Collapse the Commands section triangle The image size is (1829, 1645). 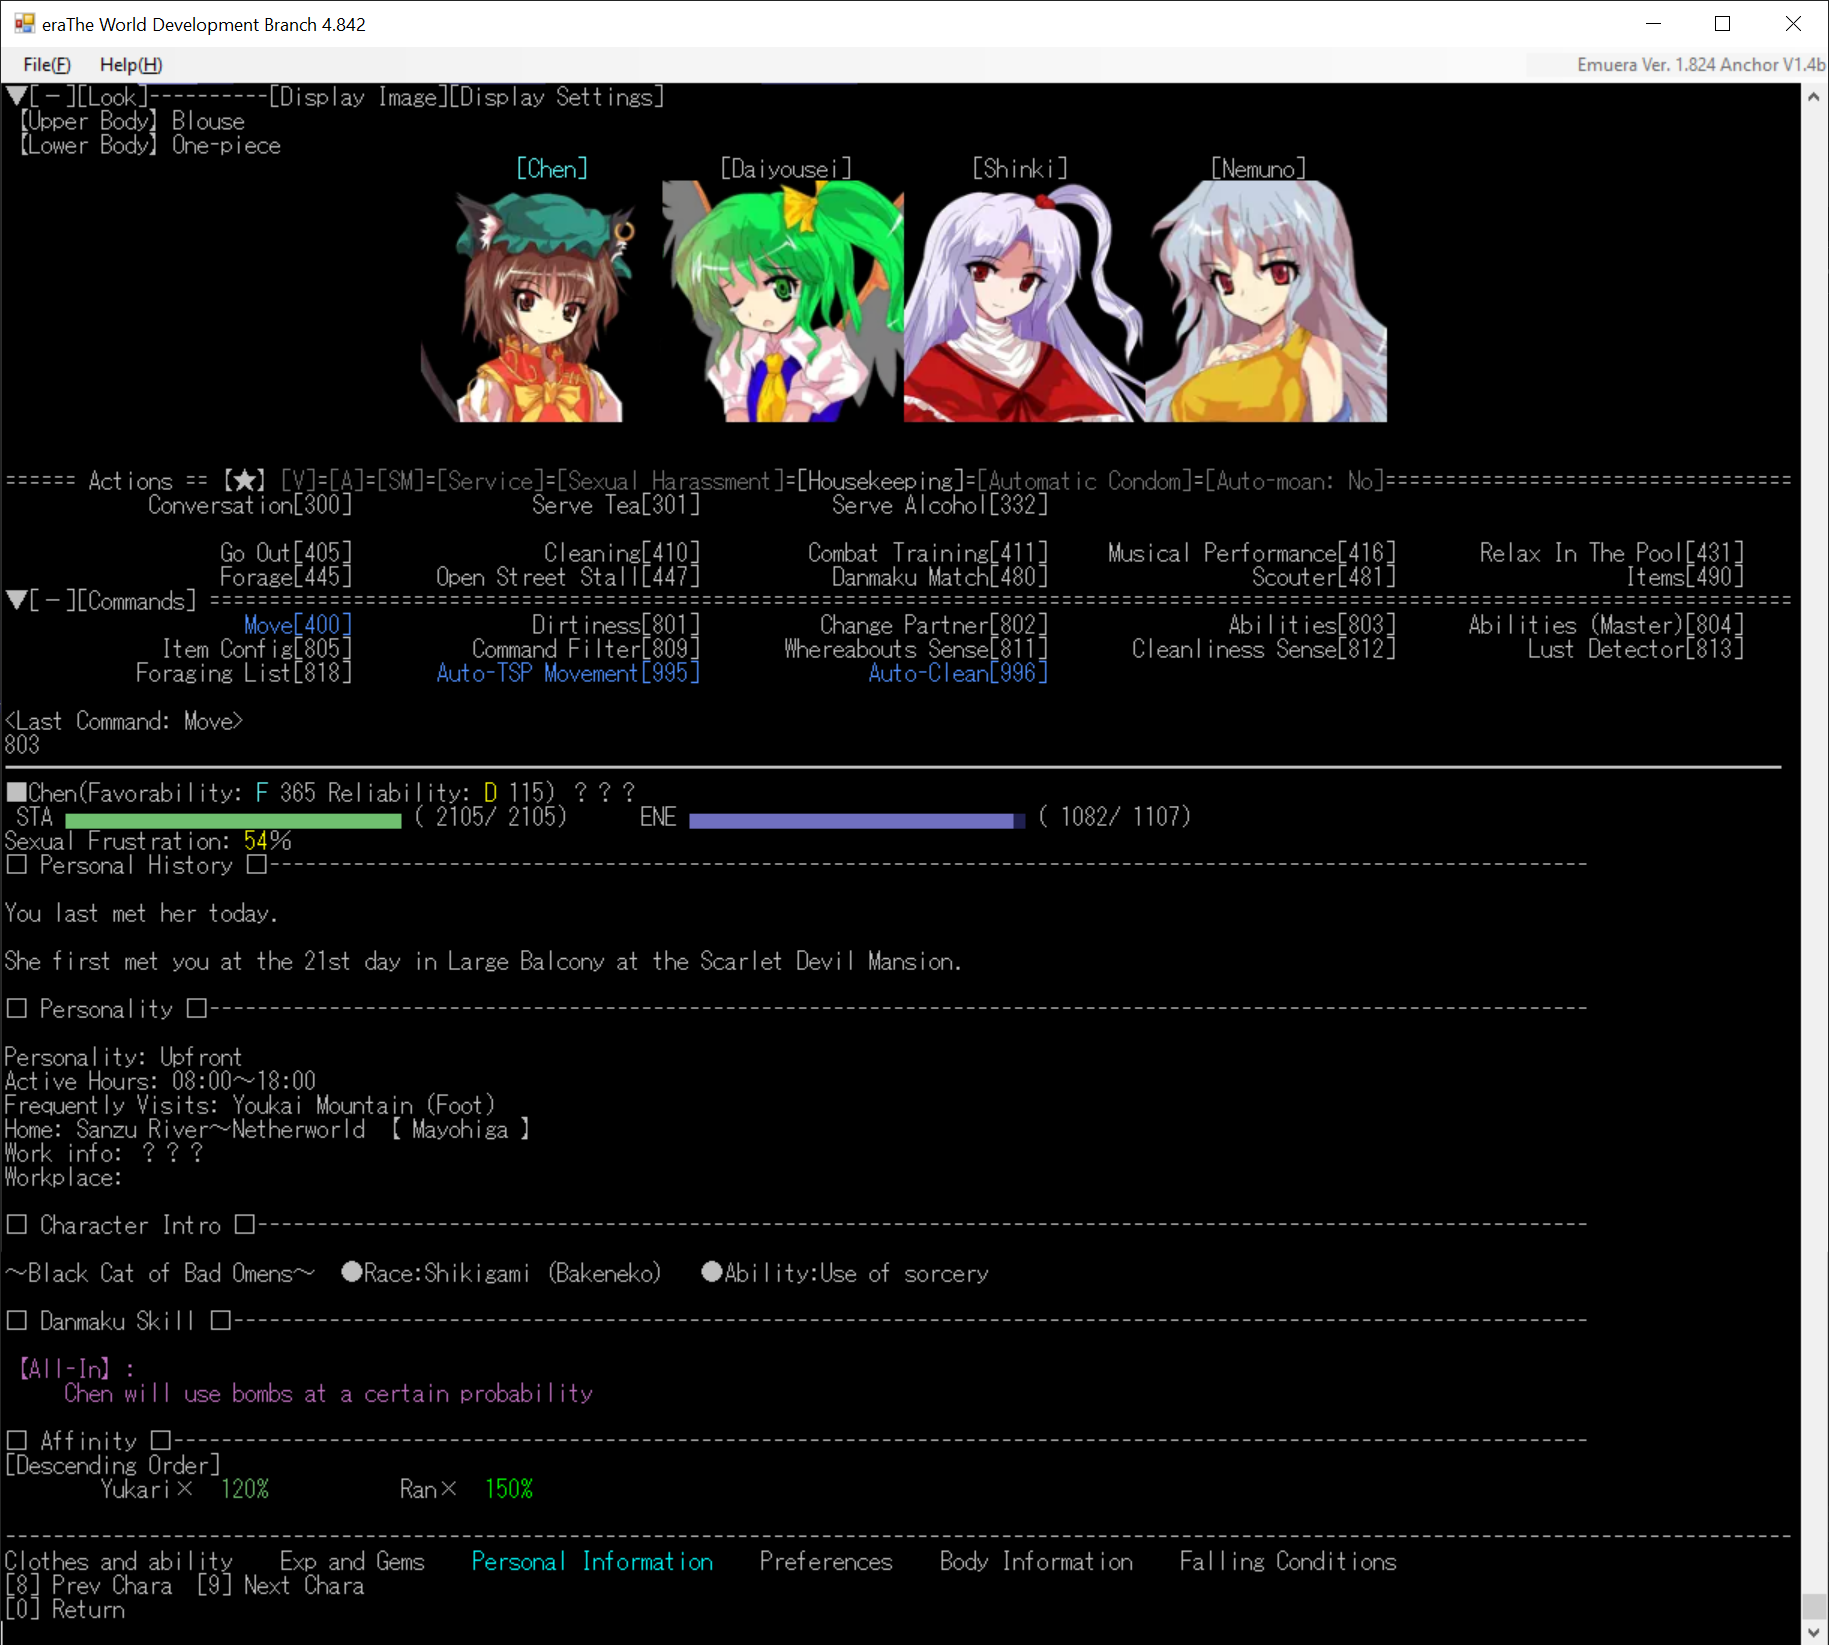(16, 601)
